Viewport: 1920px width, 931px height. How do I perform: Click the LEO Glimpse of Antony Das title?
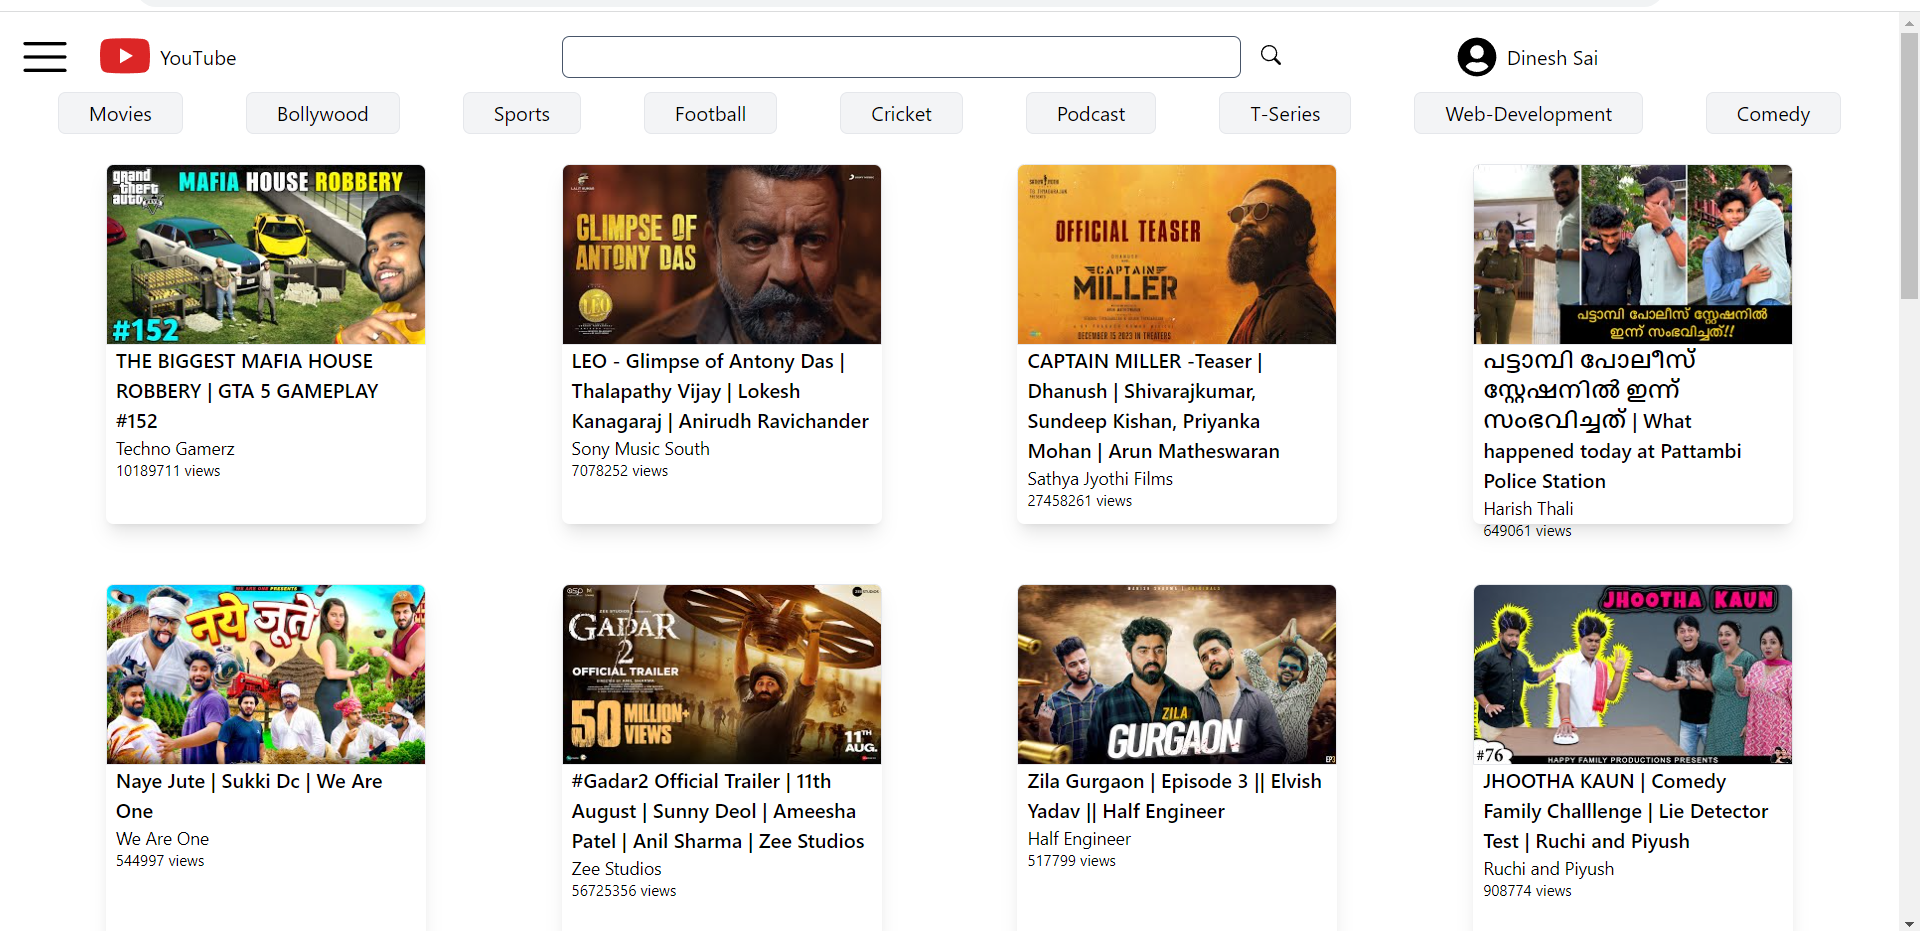[720, 391]
